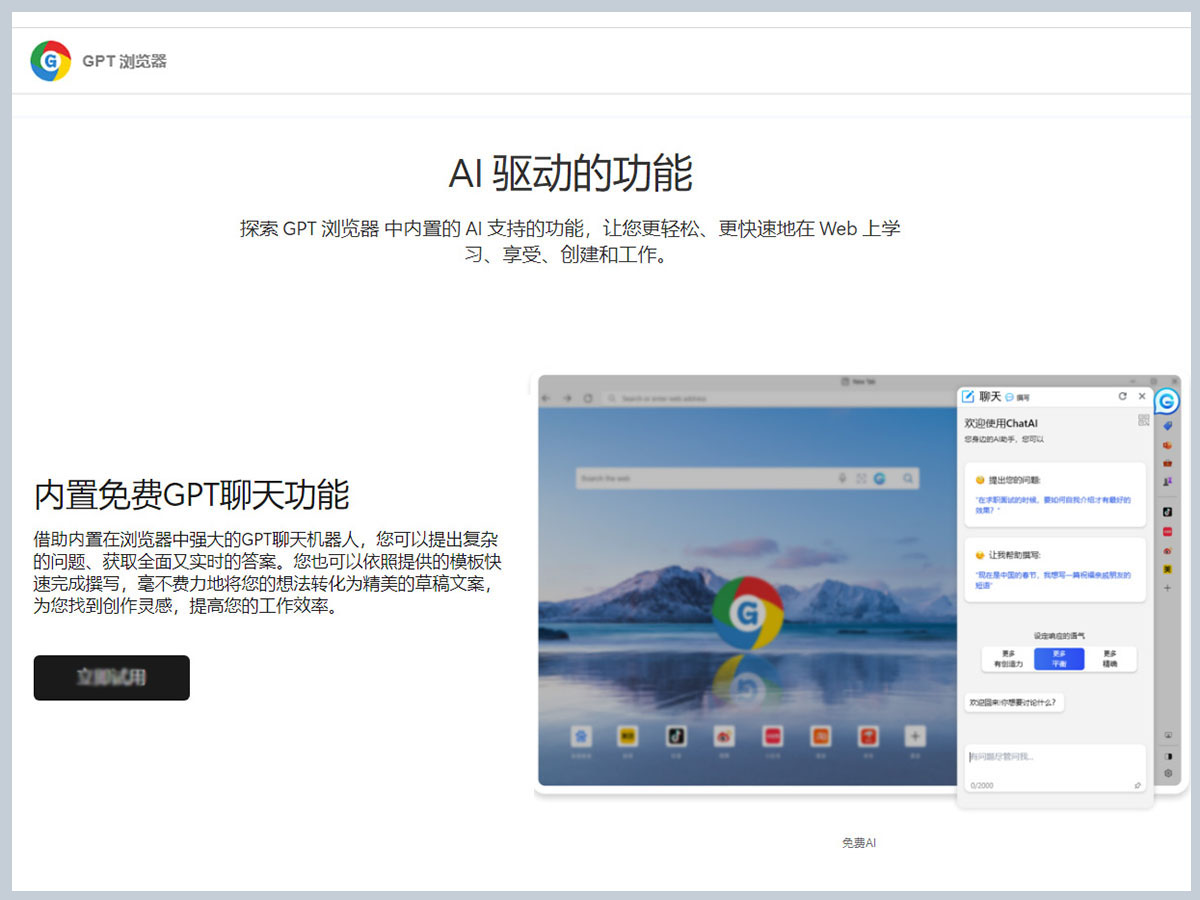
Task: Select the 更多平衡 tone option
Action: pyautogui.click(x=1059, y=659)
